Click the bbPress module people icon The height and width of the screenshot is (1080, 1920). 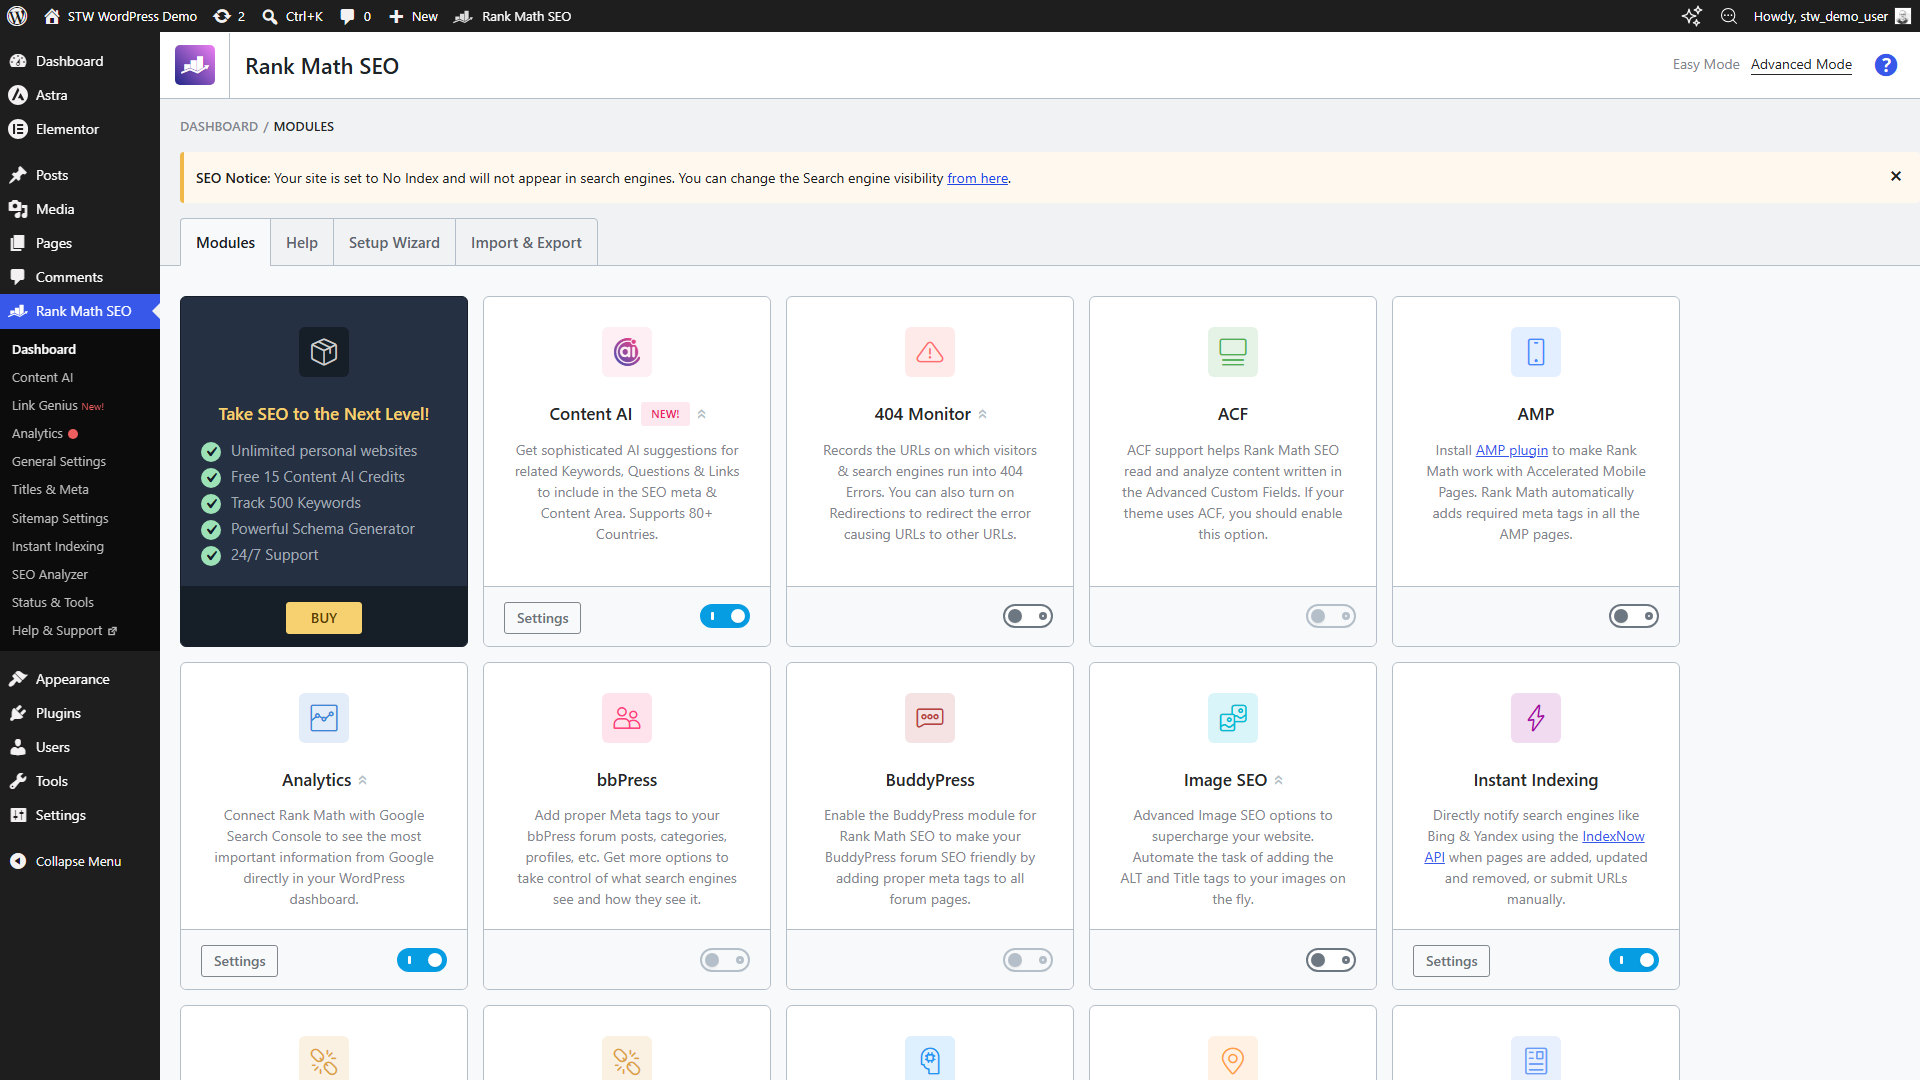[x=627, y=718]
